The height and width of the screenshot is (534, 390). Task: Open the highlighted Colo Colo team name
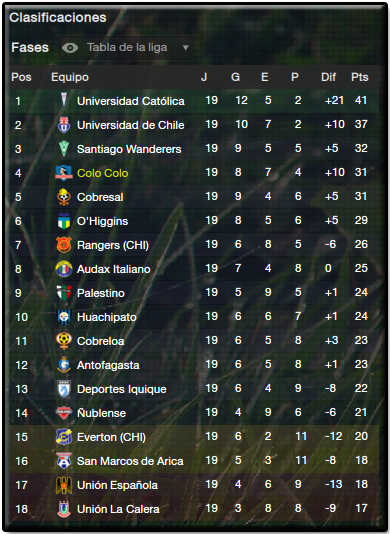(x=103, y=173)
